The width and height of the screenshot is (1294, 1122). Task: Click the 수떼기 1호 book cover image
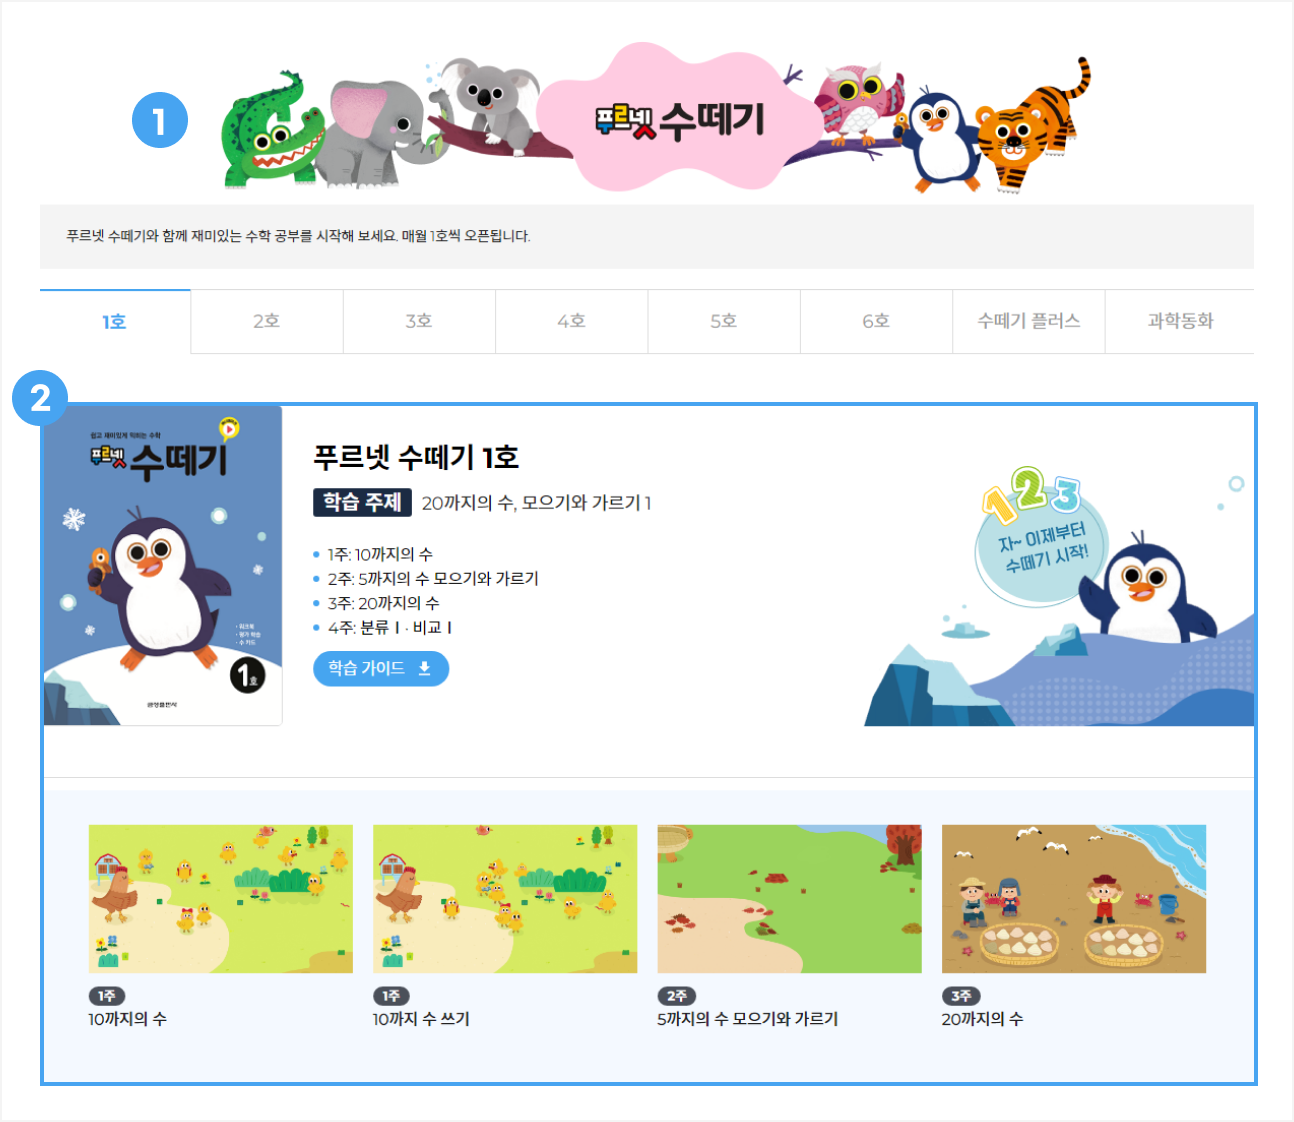pyautogui.click(x=163, y=565)
